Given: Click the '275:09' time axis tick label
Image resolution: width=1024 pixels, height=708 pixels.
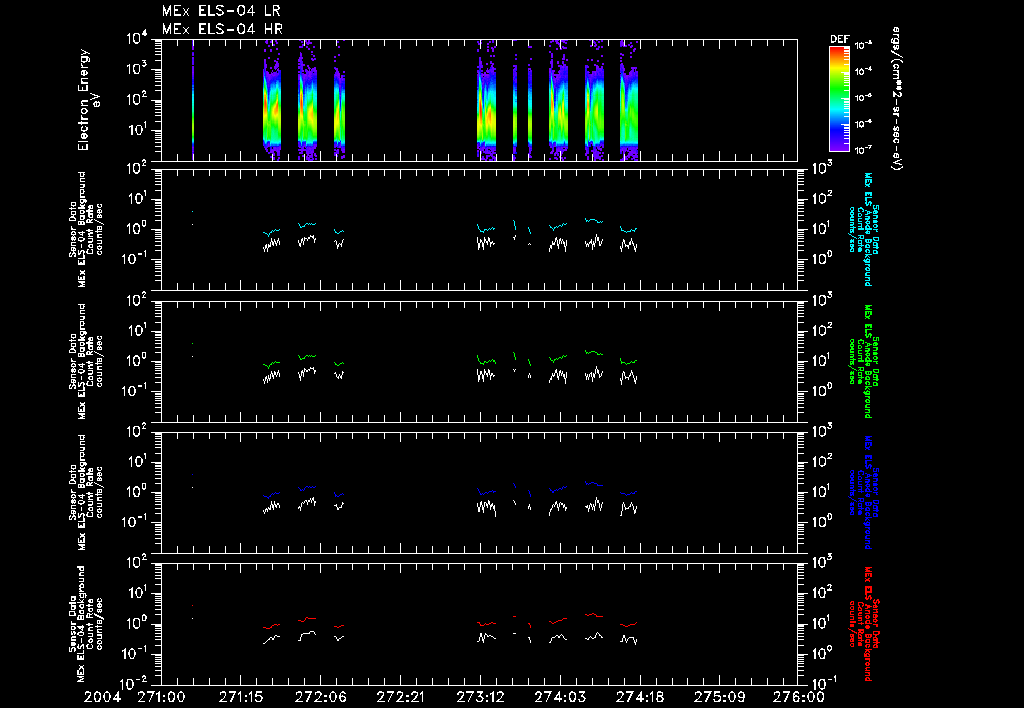Looking at the screenshot, I should coord(720,697).
